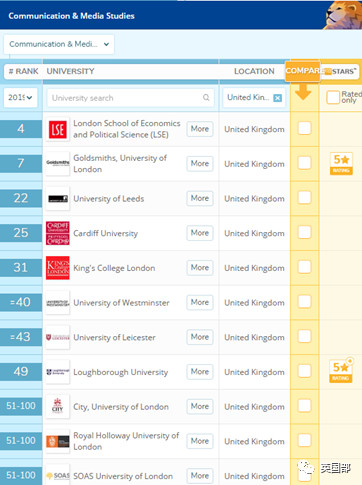Viewport: 362px width, 485px height.
Task: Click More button for Goldsmiths
Action: coord(200,164)
